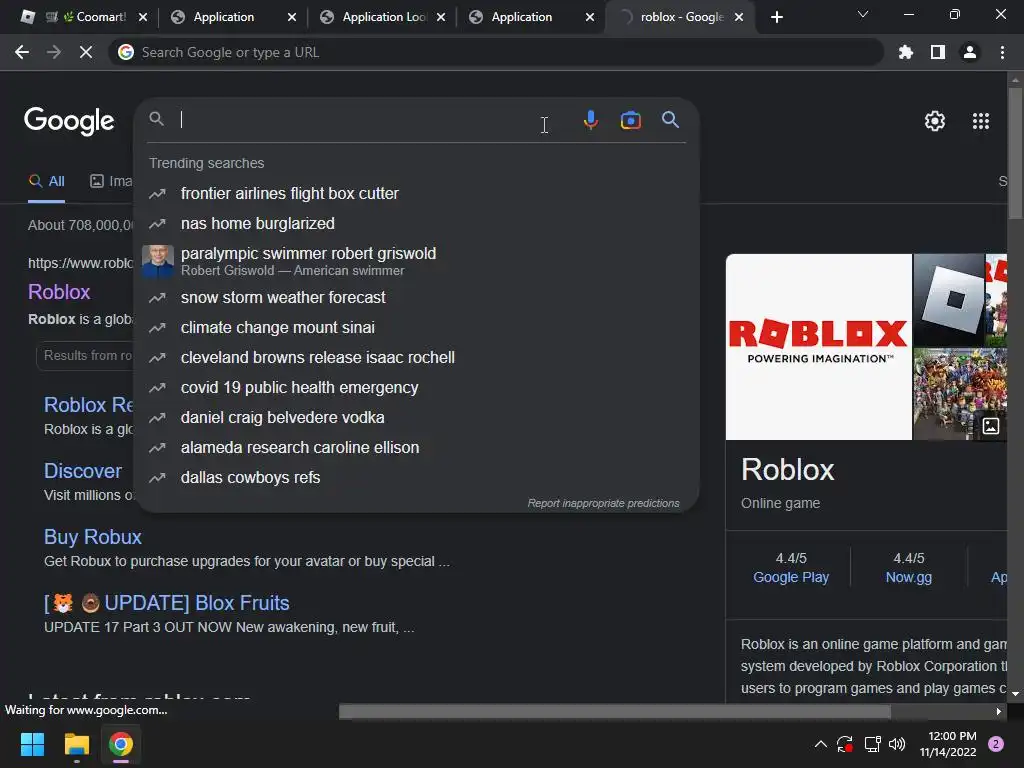The image size is (1024, 768).
Task: Open Now.gg rating link
Action: [x=908, y=577]
